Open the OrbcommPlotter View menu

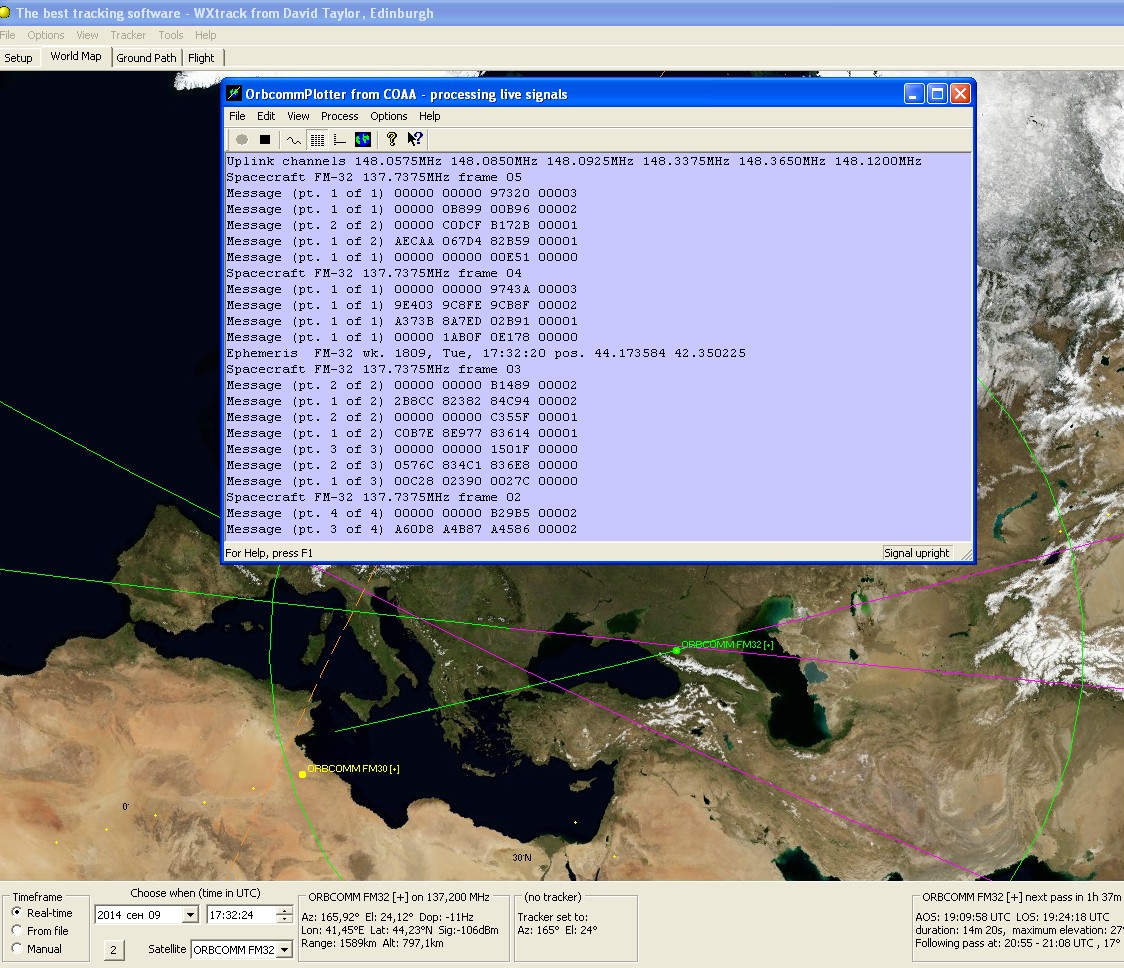click(298, 116)
